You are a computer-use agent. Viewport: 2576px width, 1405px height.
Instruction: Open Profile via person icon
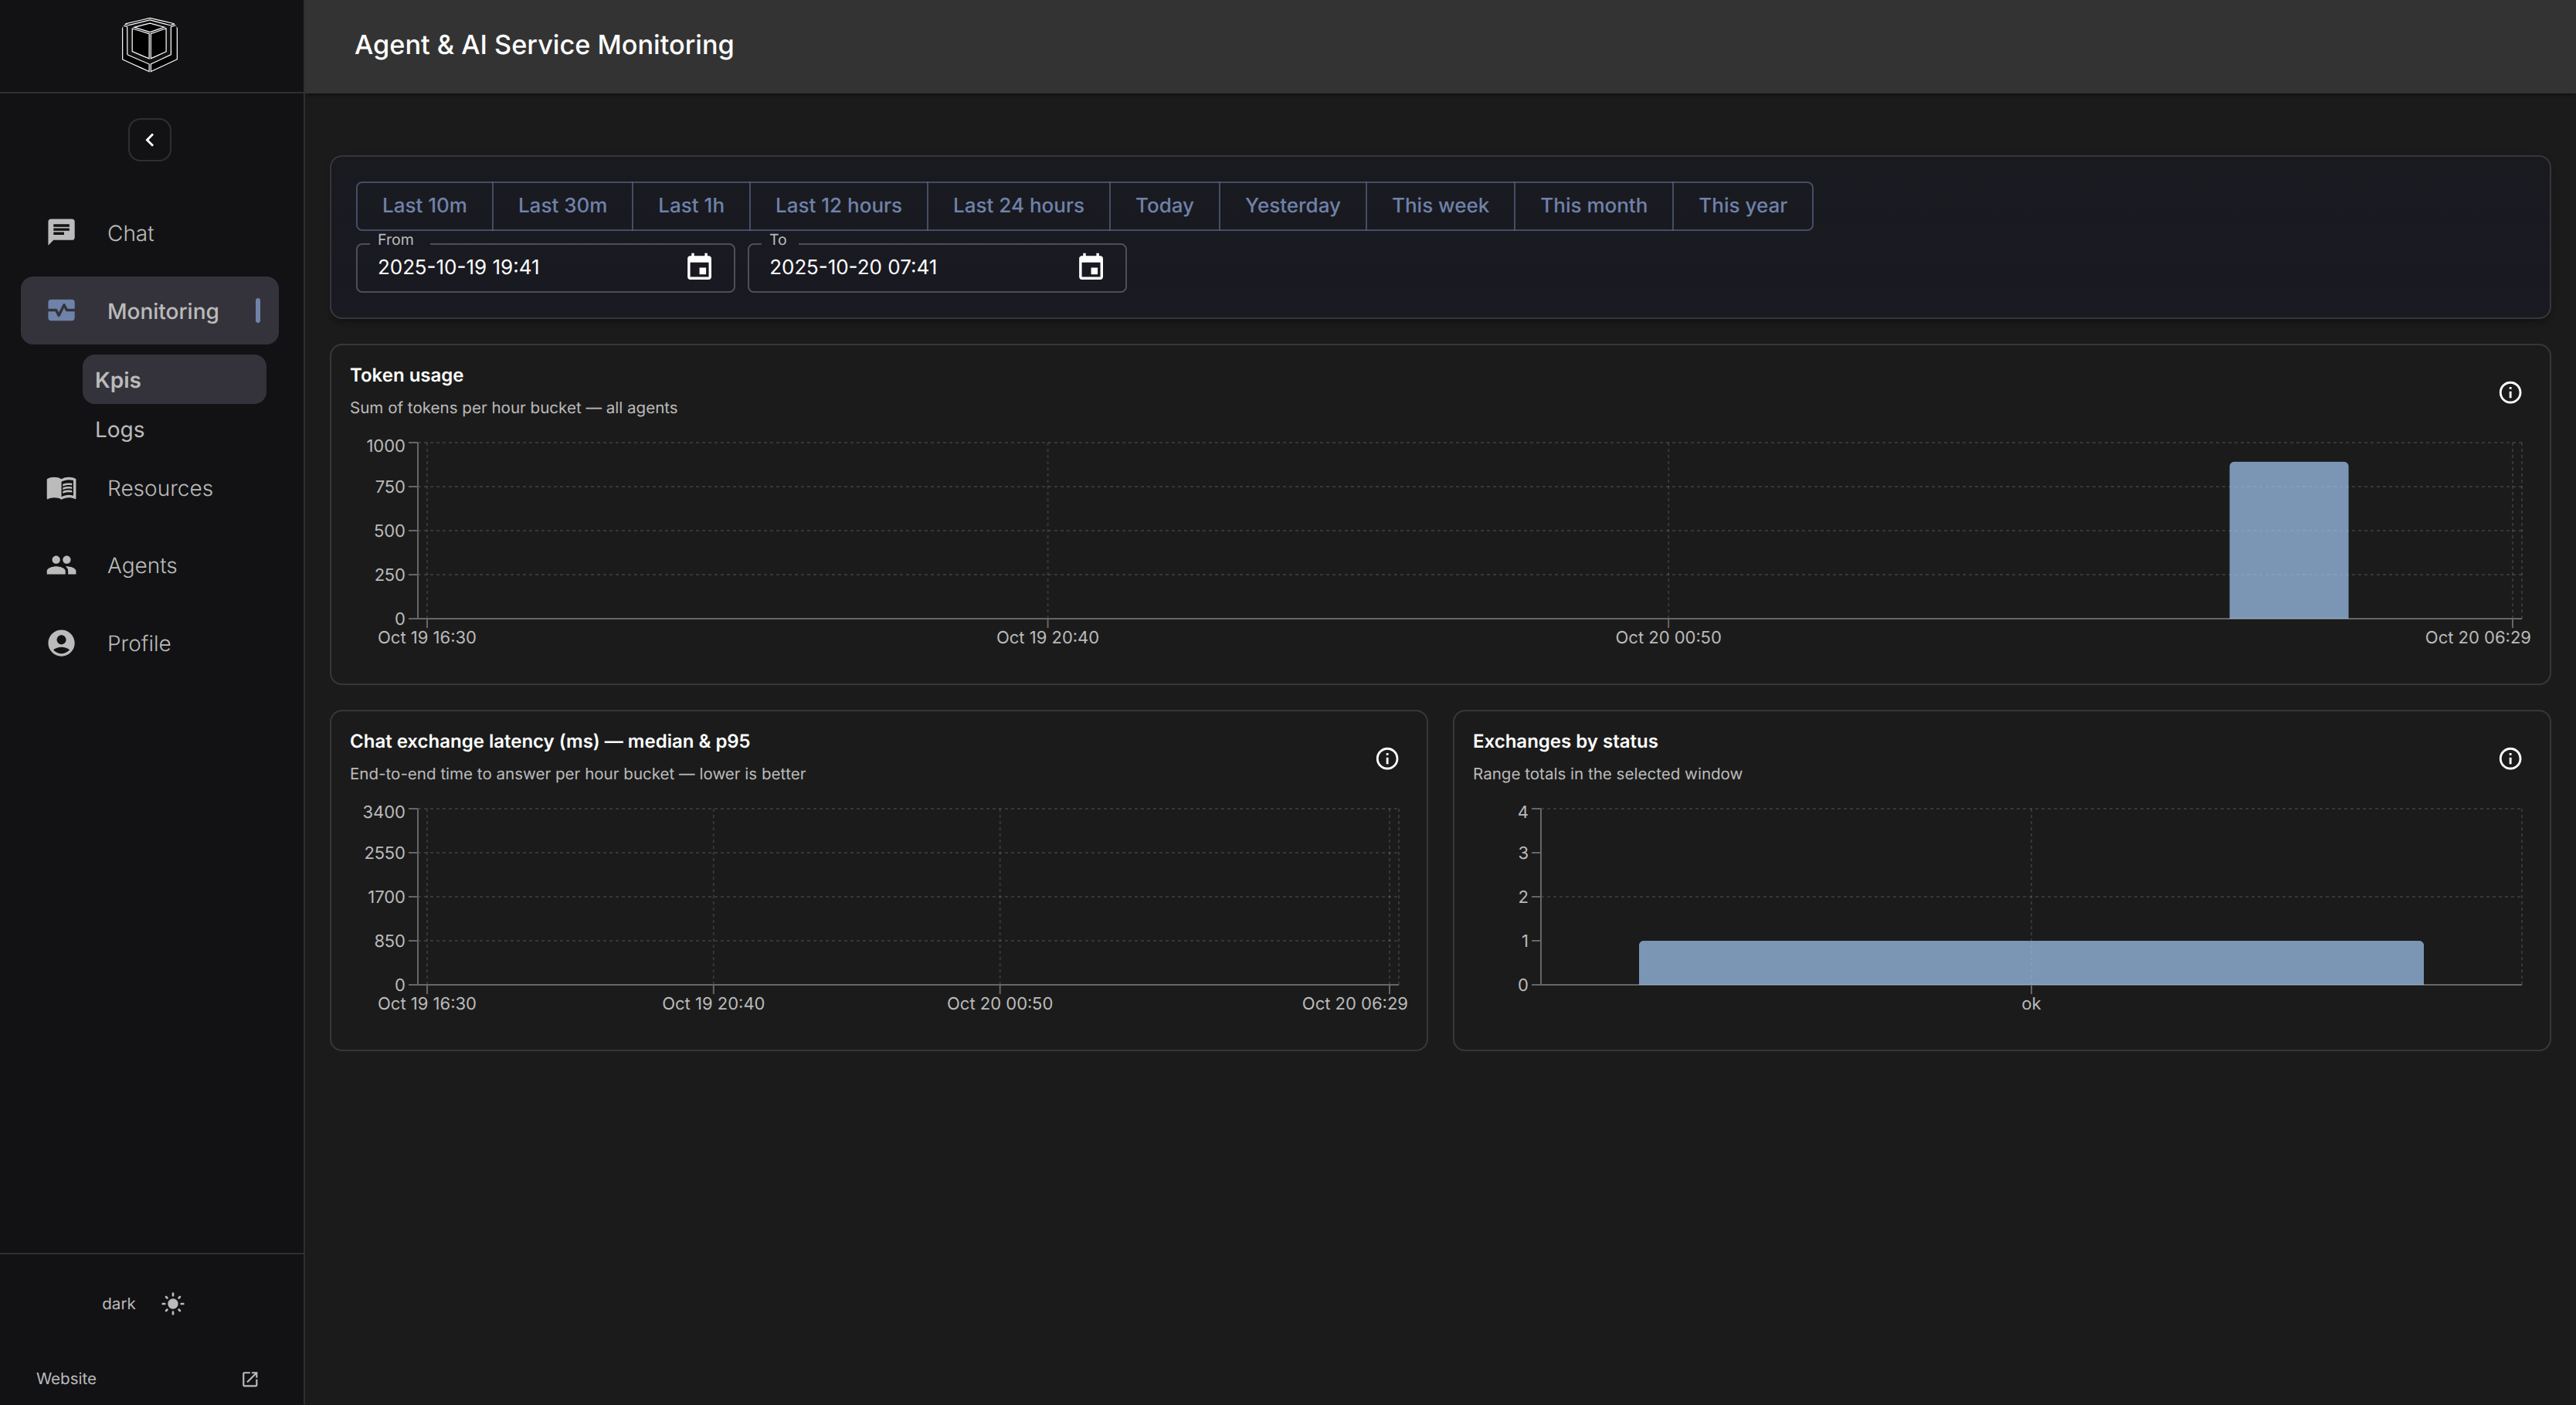[x=61, y=643]
